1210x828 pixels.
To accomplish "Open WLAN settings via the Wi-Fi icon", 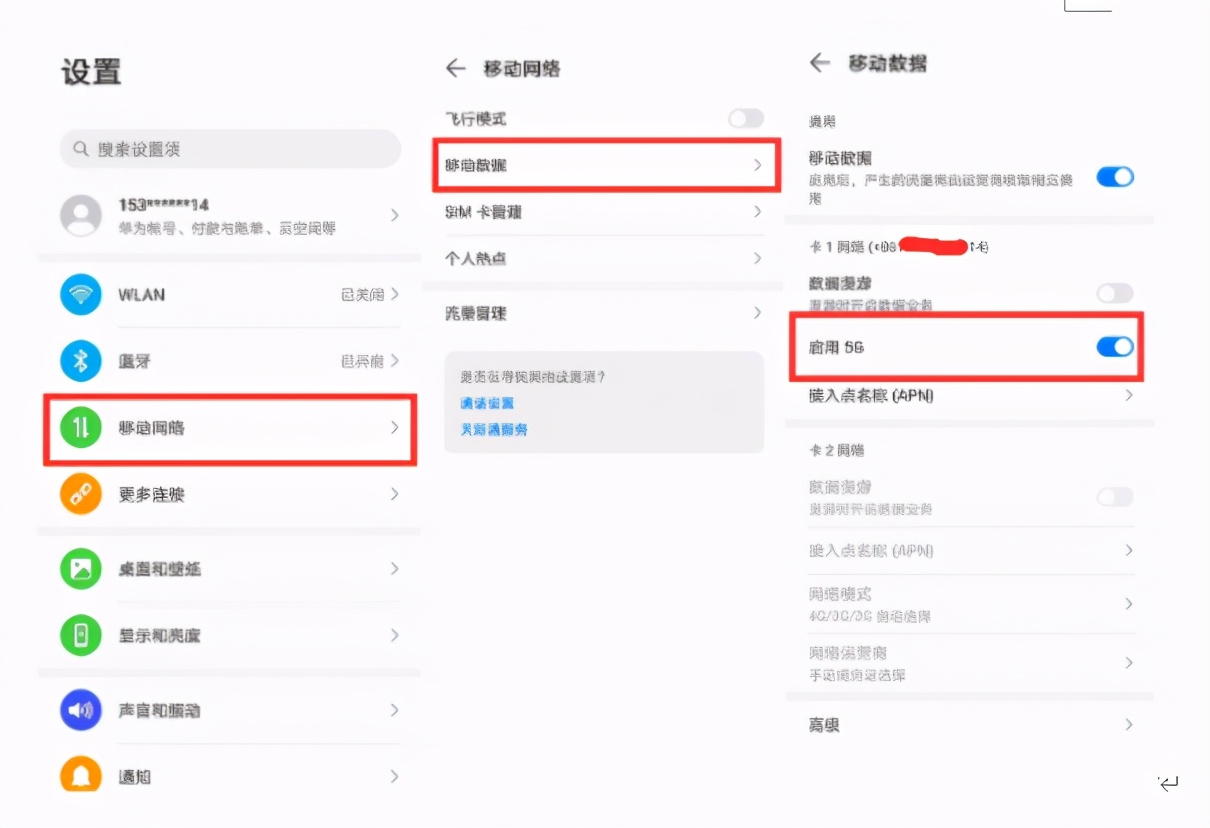I will pos(81,295).
